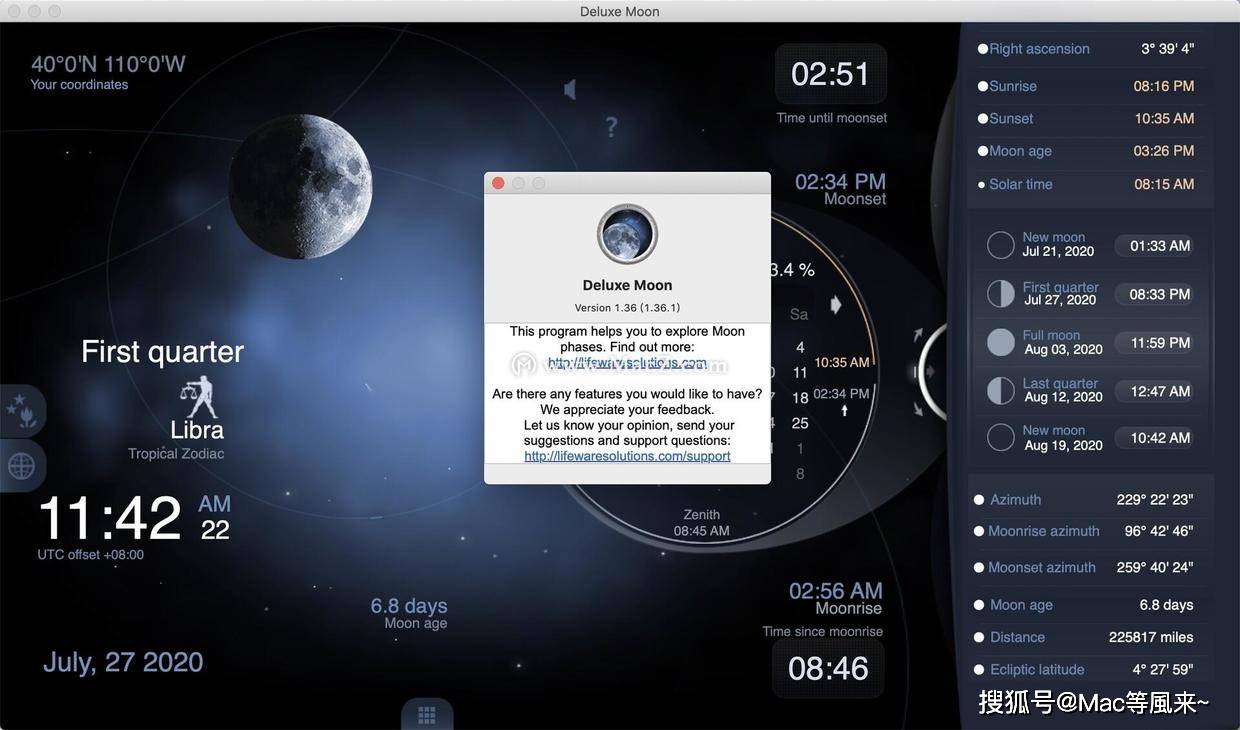Toggle the Sunrise indicator bullet
Screen dimensions: 1240x730
pyautogui.click(x=981, y=86)
